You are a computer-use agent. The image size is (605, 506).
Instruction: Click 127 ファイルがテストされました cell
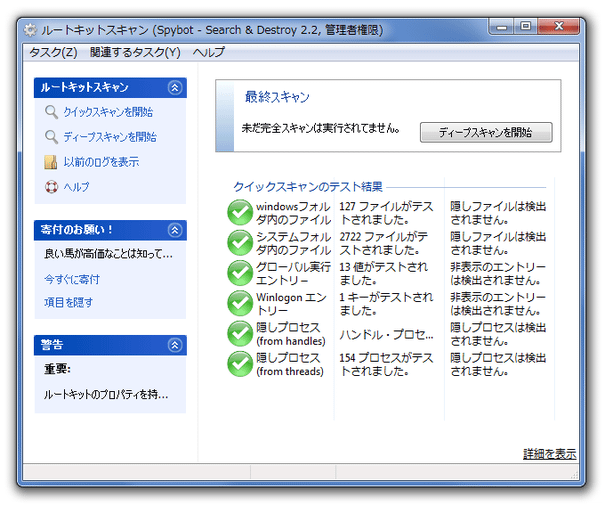[386, 213]
